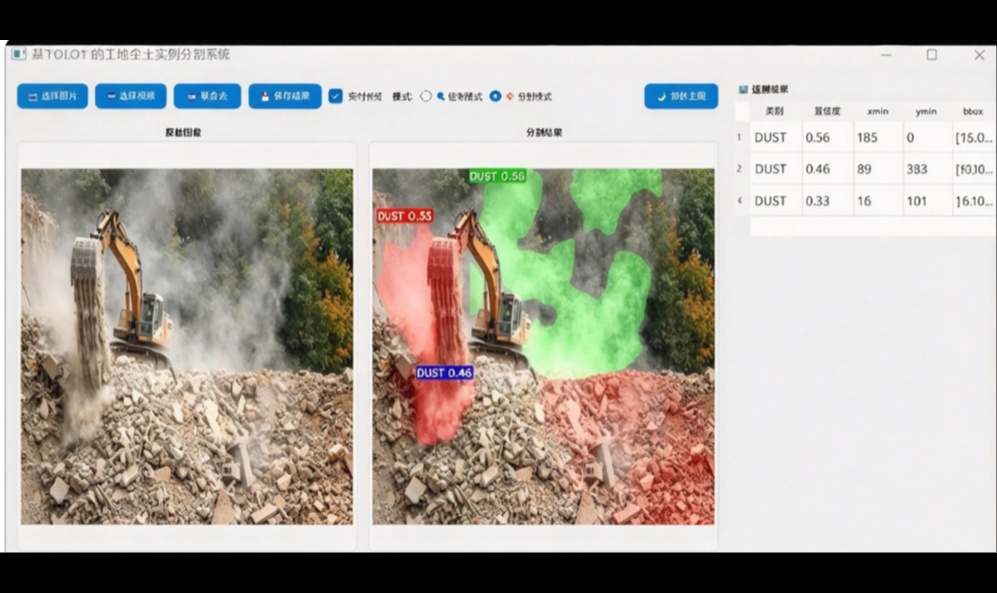Screen dimensions: 997x593
Task: Click the category column header above DUST
Action: 775,111
